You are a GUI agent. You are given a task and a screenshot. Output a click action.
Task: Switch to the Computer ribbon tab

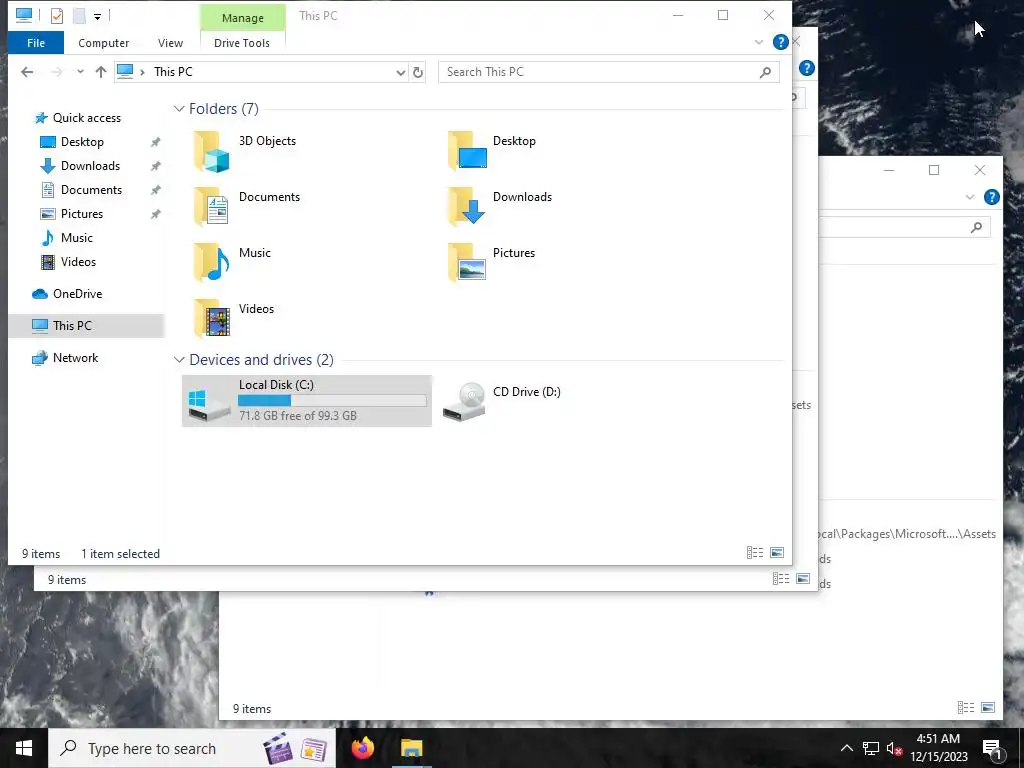click(103, 43)
